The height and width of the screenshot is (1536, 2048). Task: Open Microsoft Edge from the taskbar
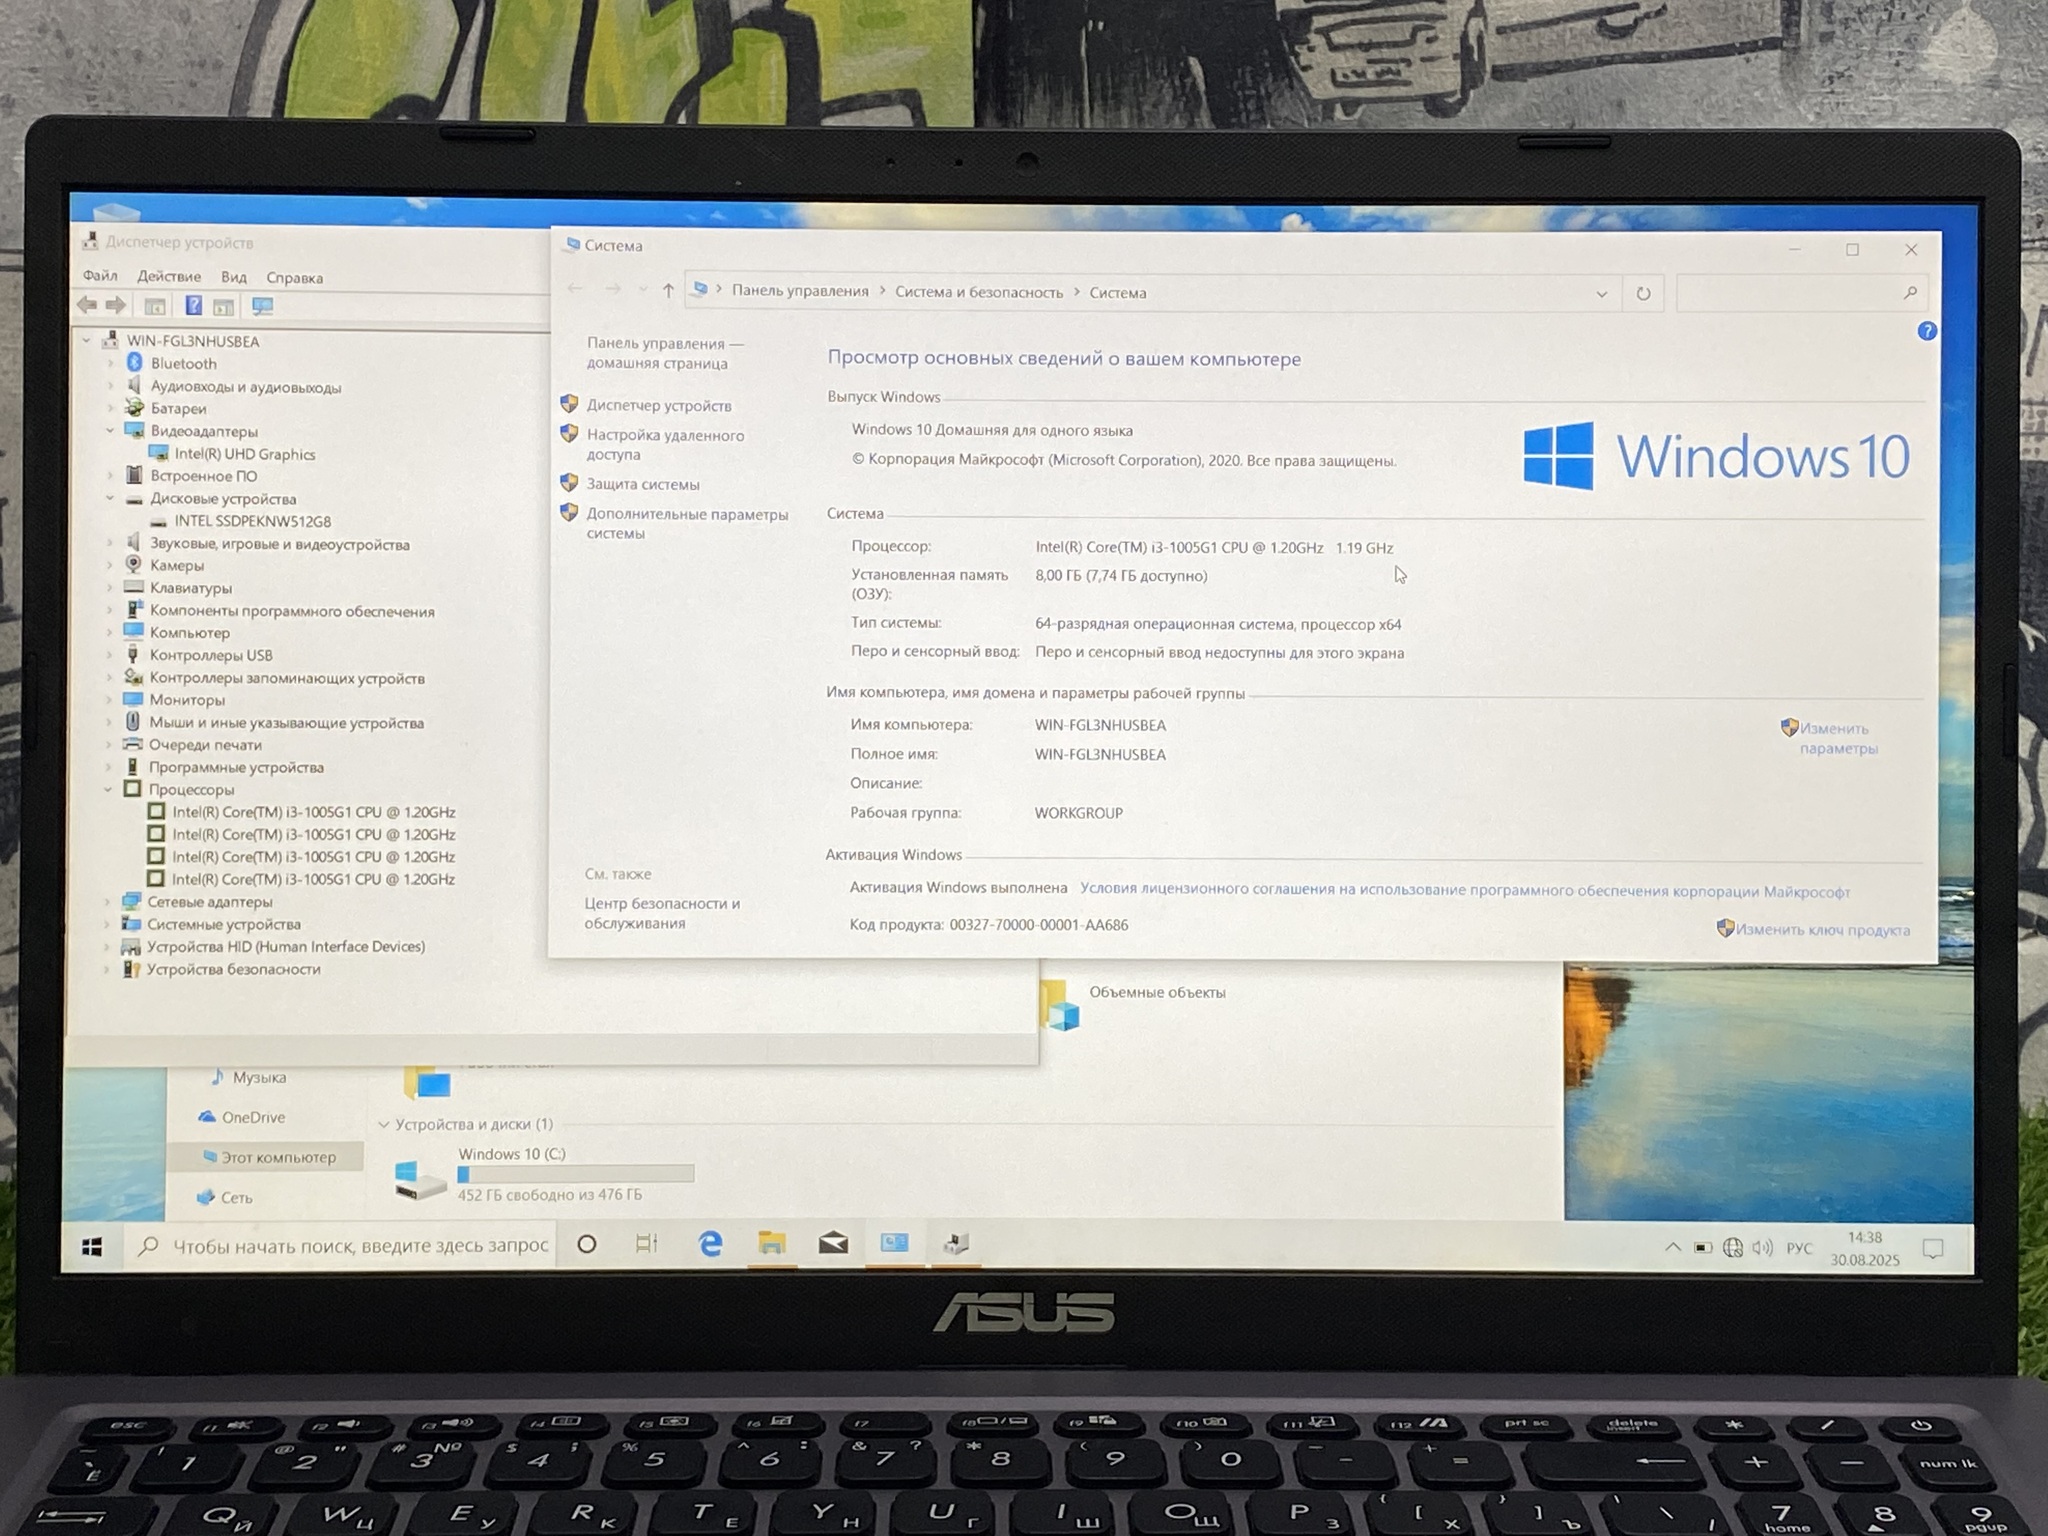point(710,1244)
